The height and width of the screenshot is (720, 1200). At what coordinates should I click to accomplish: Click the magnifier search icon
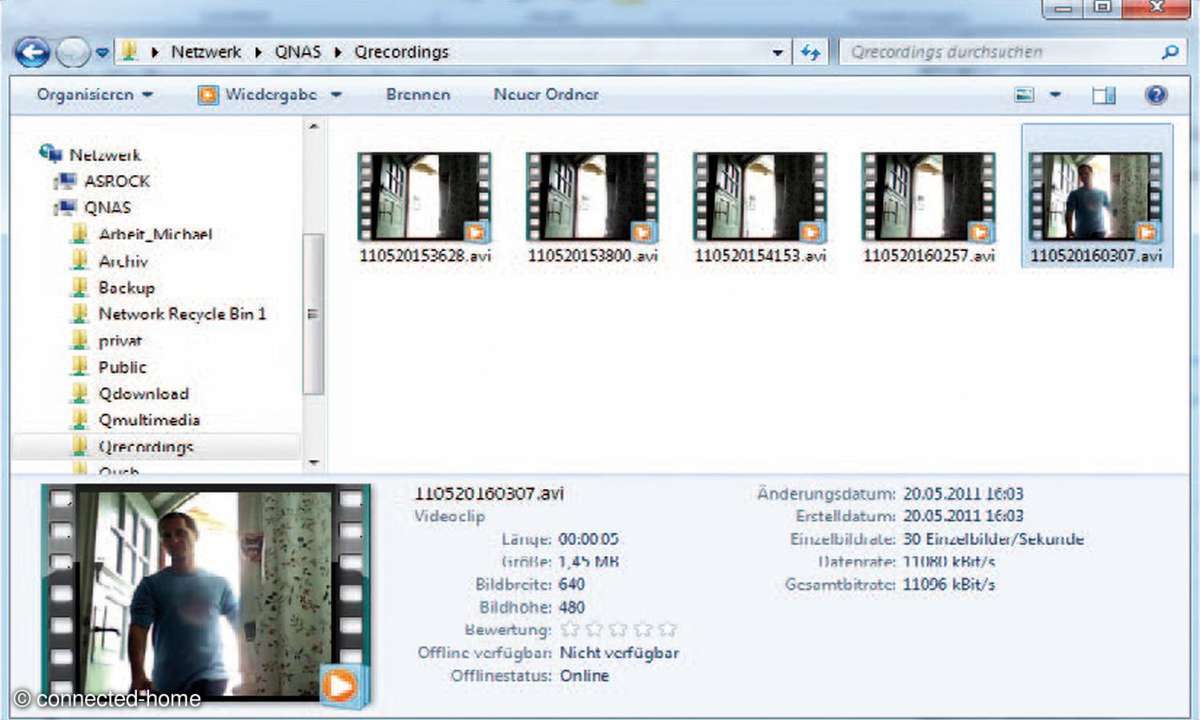1170,52
